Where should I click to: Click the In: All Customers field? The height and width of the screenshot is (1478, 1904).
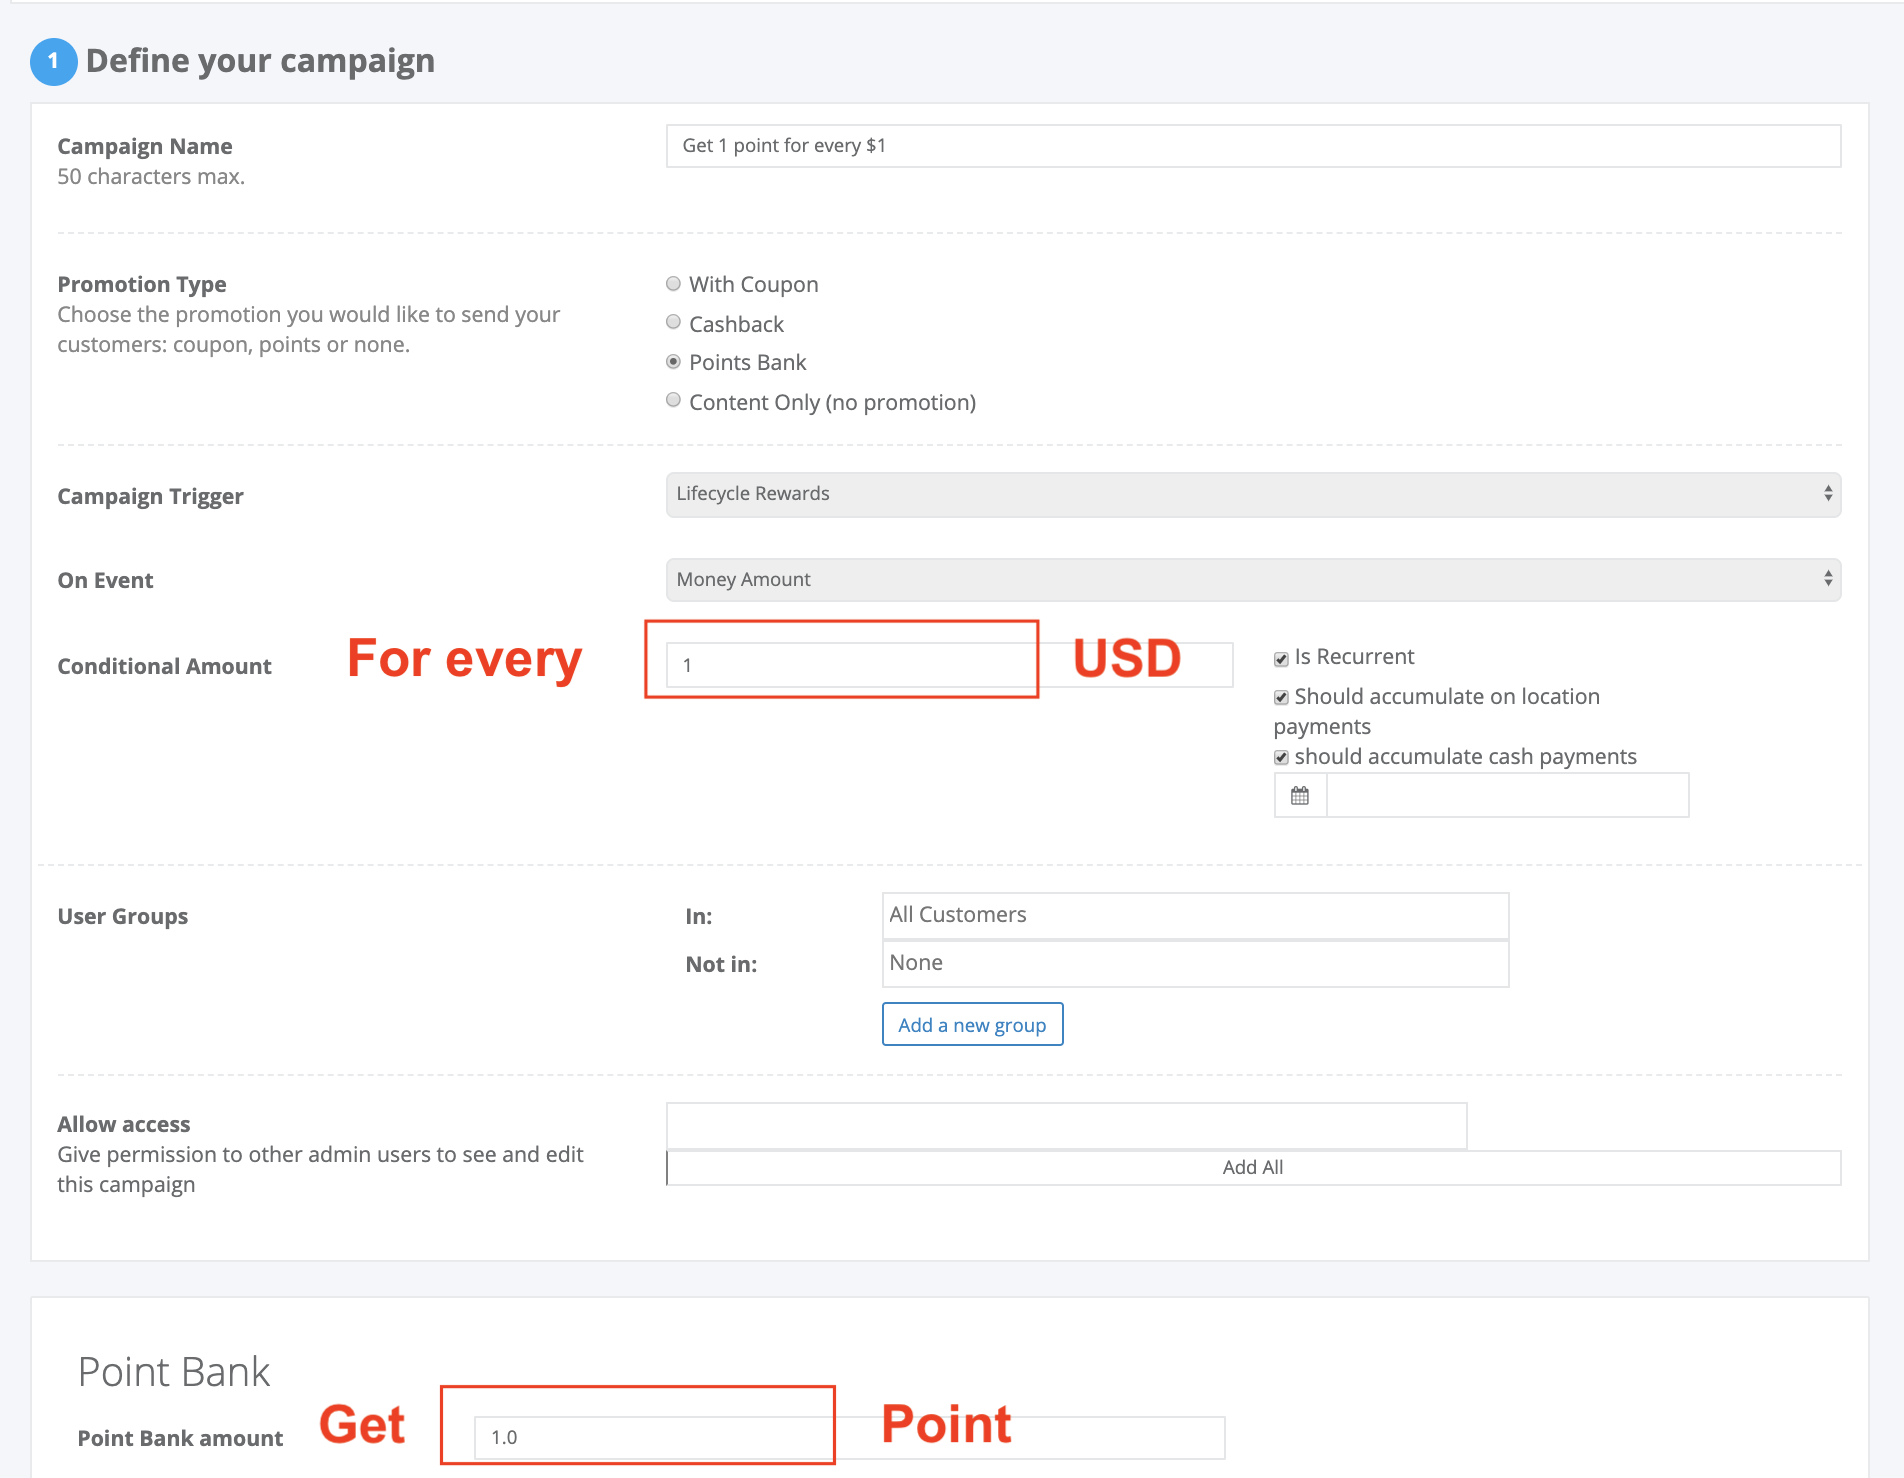pyautogui.click(x=1195, y=915)
